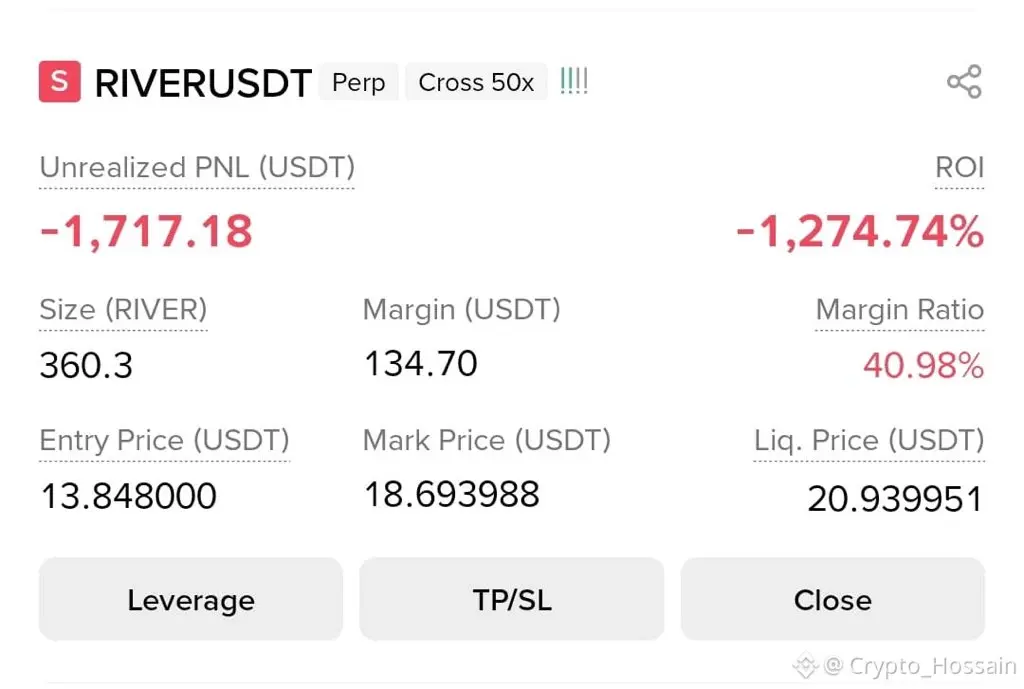Show ROI explanation via ROI label
1024x689 pixels.
pos(959,167)
